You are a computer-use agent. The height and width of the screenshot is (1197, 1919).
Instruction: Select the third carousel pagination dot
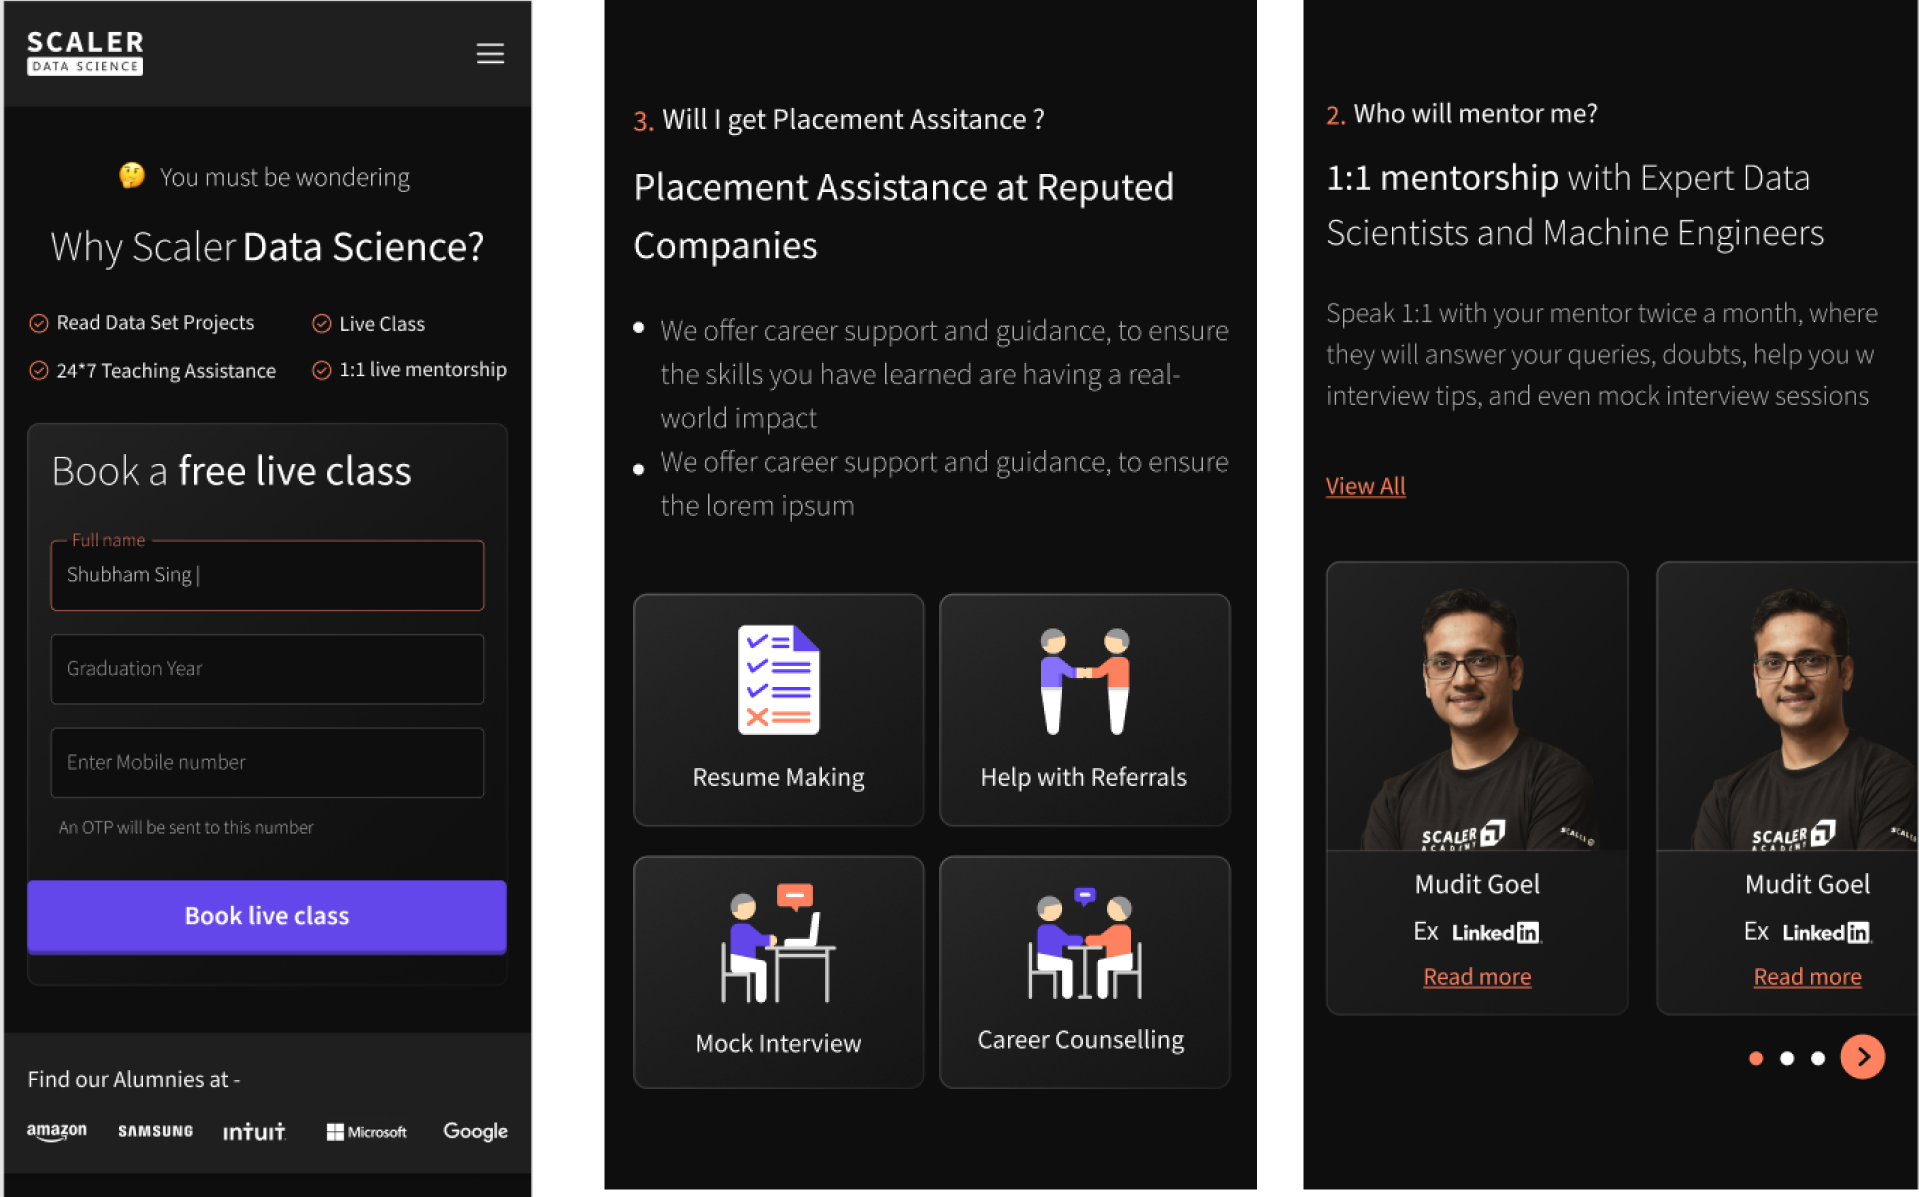pyautogui.click(x=1819, y=1057)
